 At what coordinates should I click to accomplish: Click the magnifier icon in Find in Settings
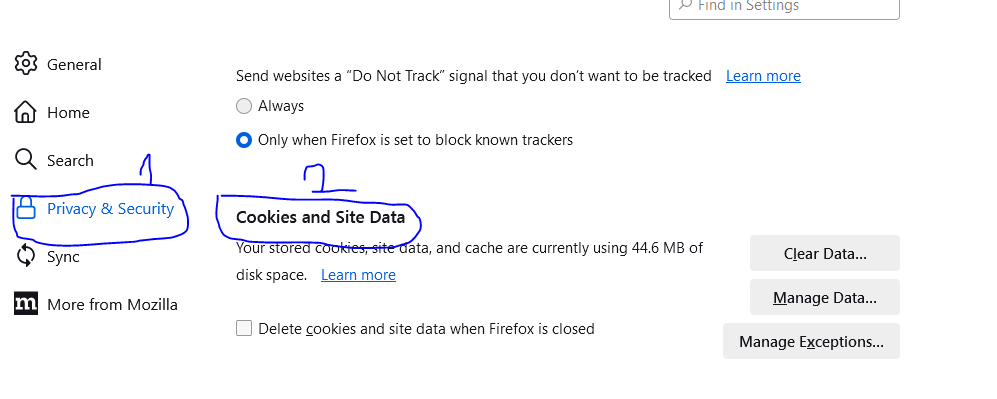(x=685, y=4)
